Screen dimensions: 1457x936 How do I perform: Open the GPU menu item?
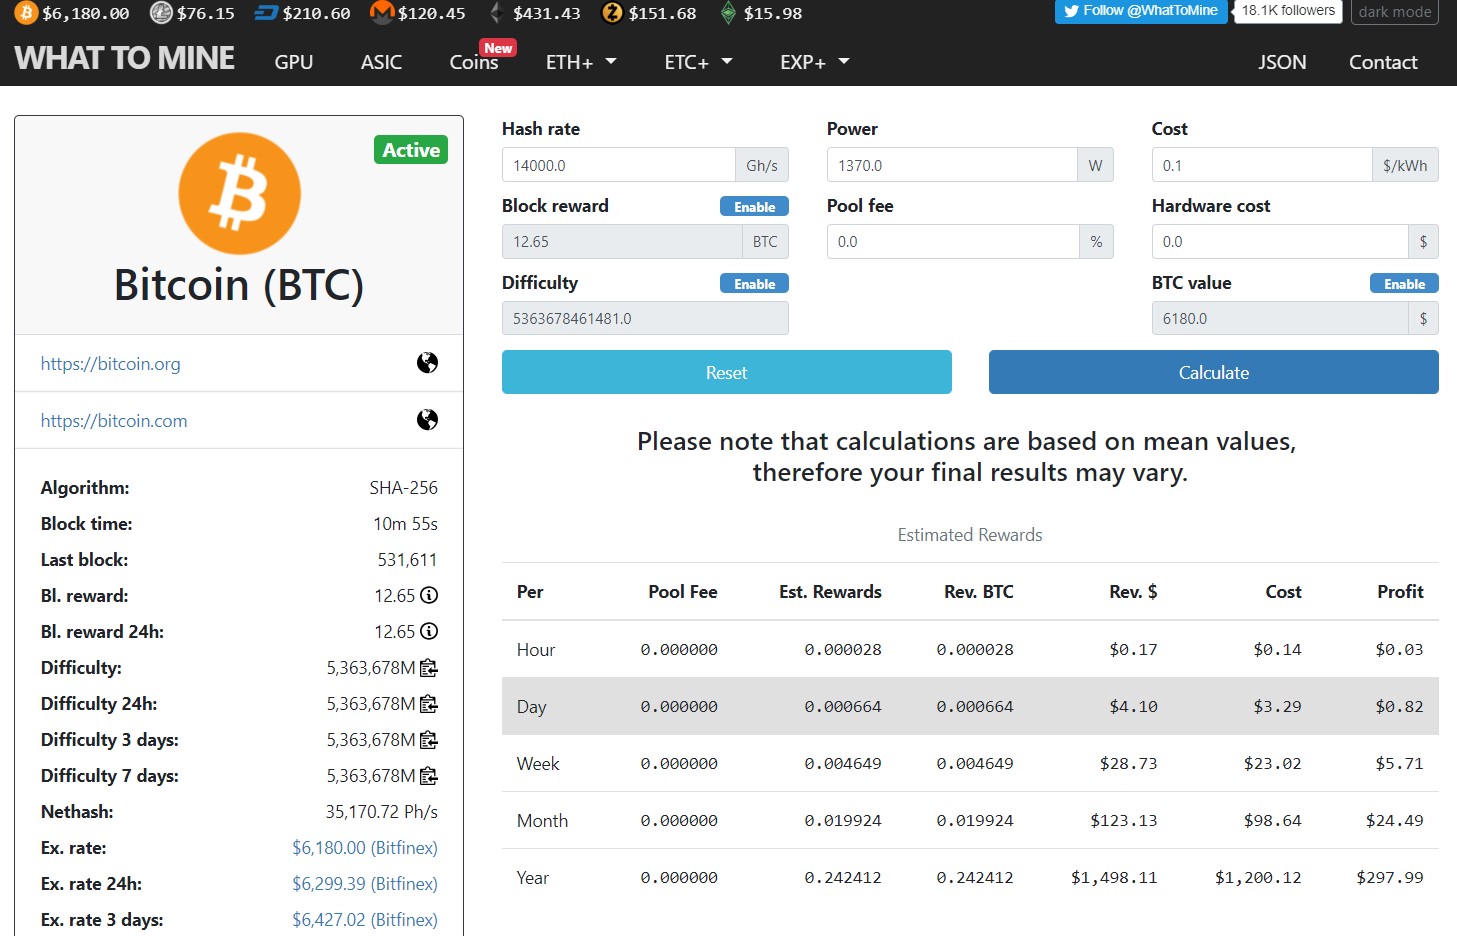(294, 62)
